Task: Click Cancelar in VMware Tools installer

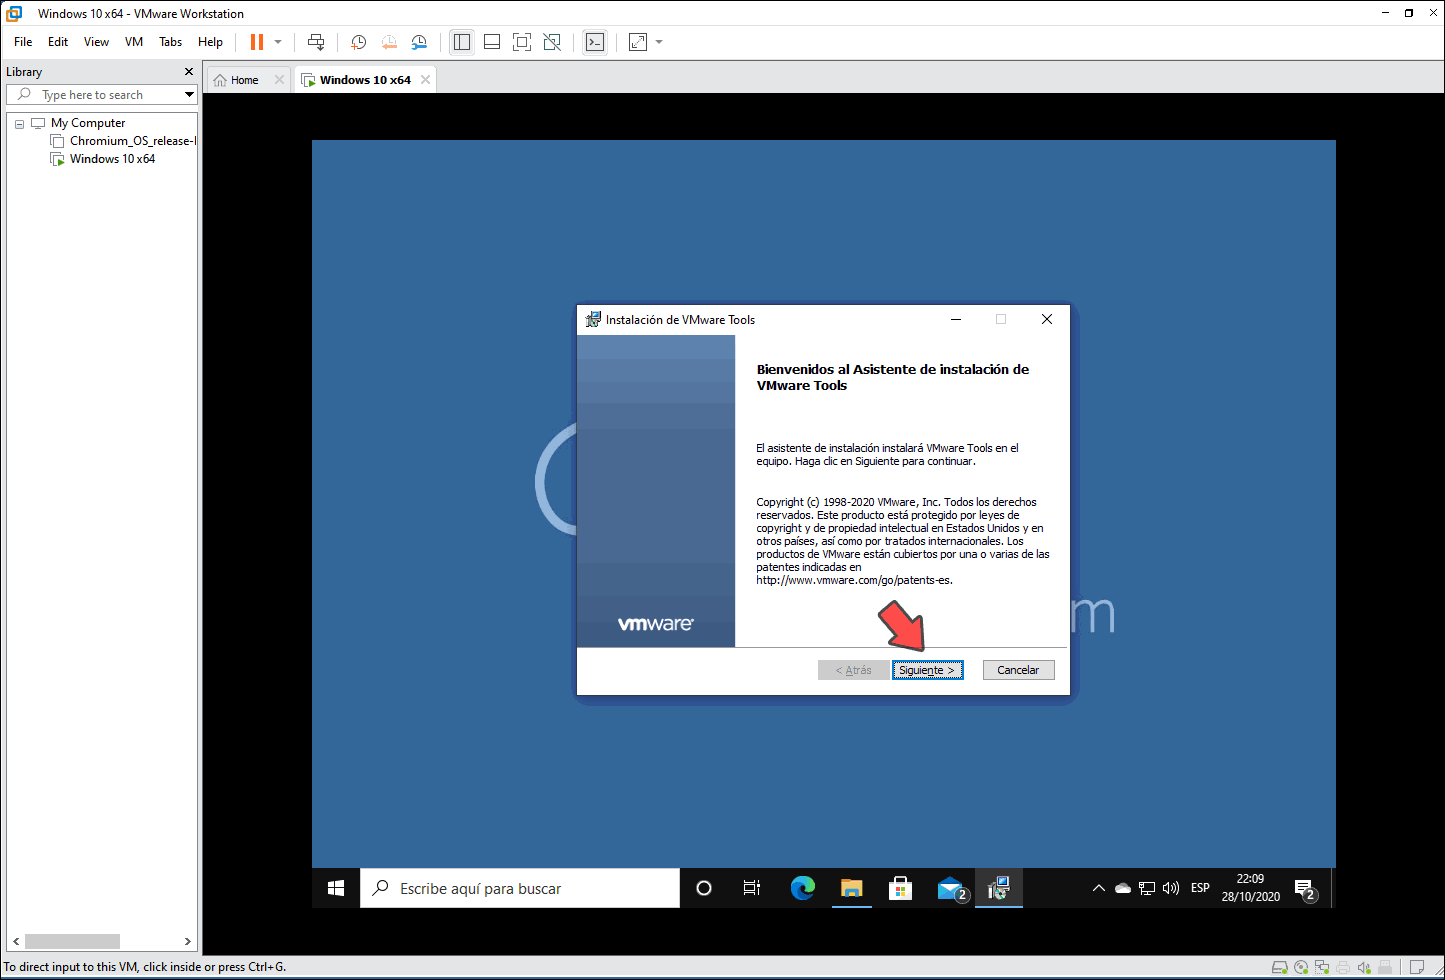Action: [x=1018, y=670]
